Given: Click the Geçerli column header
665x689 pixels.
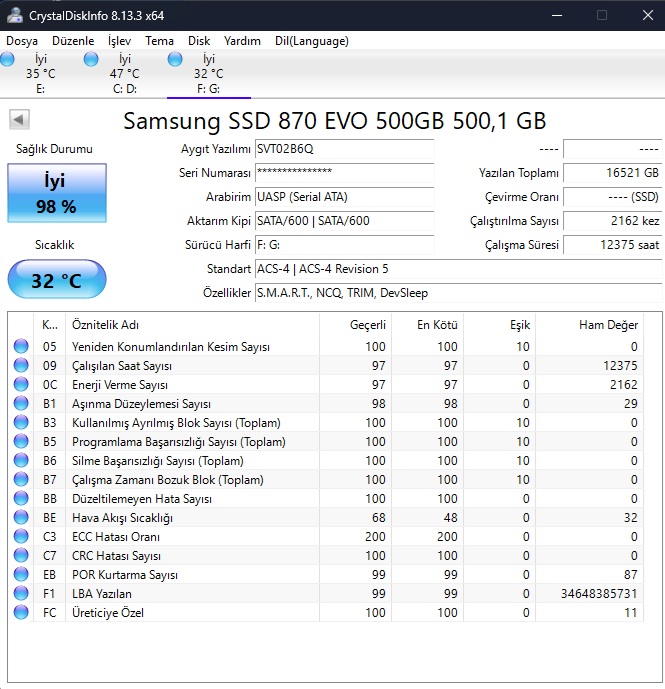Looking at the screenshot, I should point(356,325).
